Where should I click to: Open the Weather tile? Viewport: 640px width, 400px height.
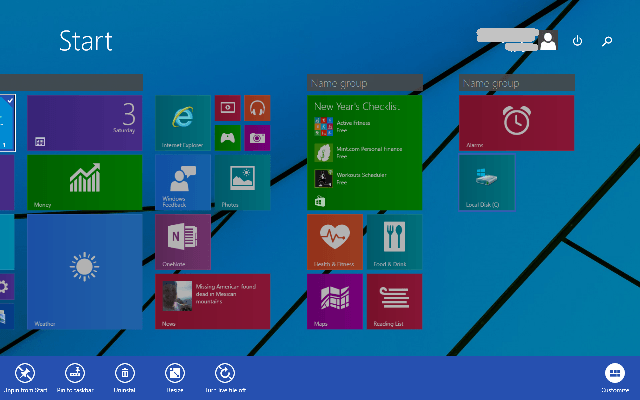coord(85,272)
